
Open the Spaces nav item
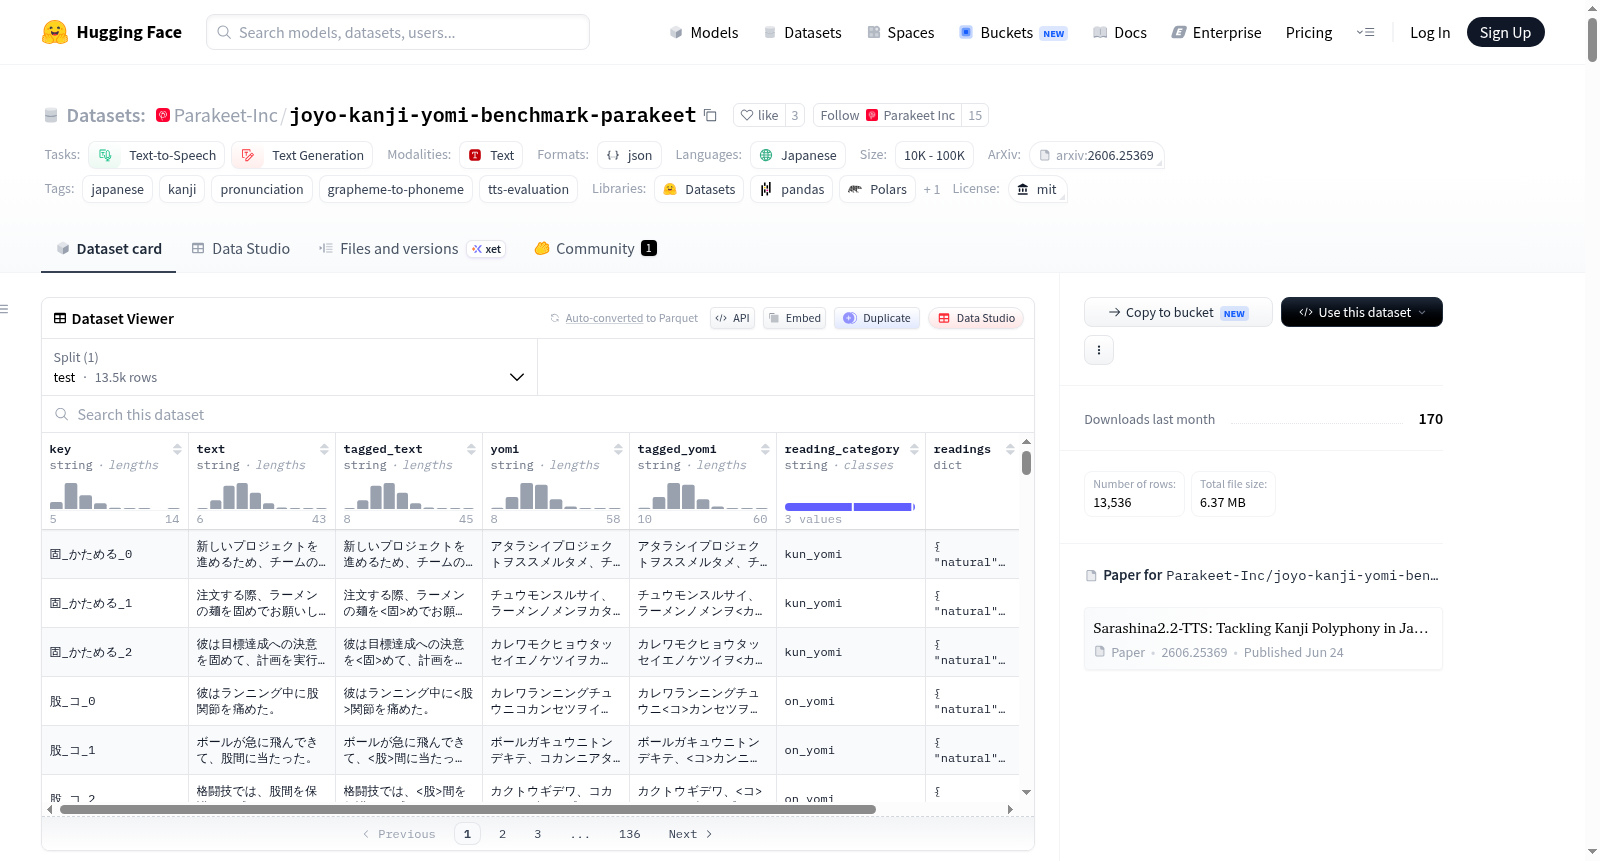pos(900,32)
